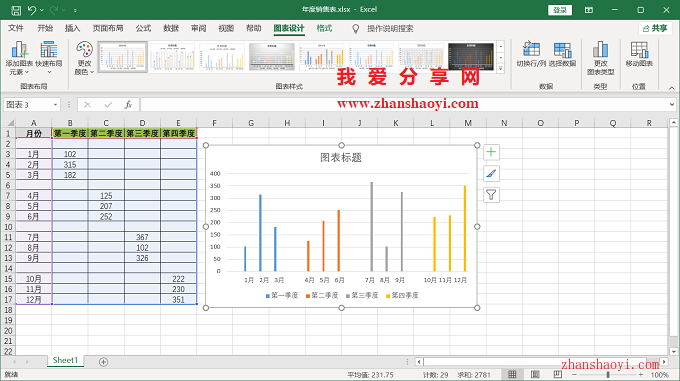Screen dimensions: 680x381
Task: Click the chart filters funnel button
Action: (x=491, y=195)
